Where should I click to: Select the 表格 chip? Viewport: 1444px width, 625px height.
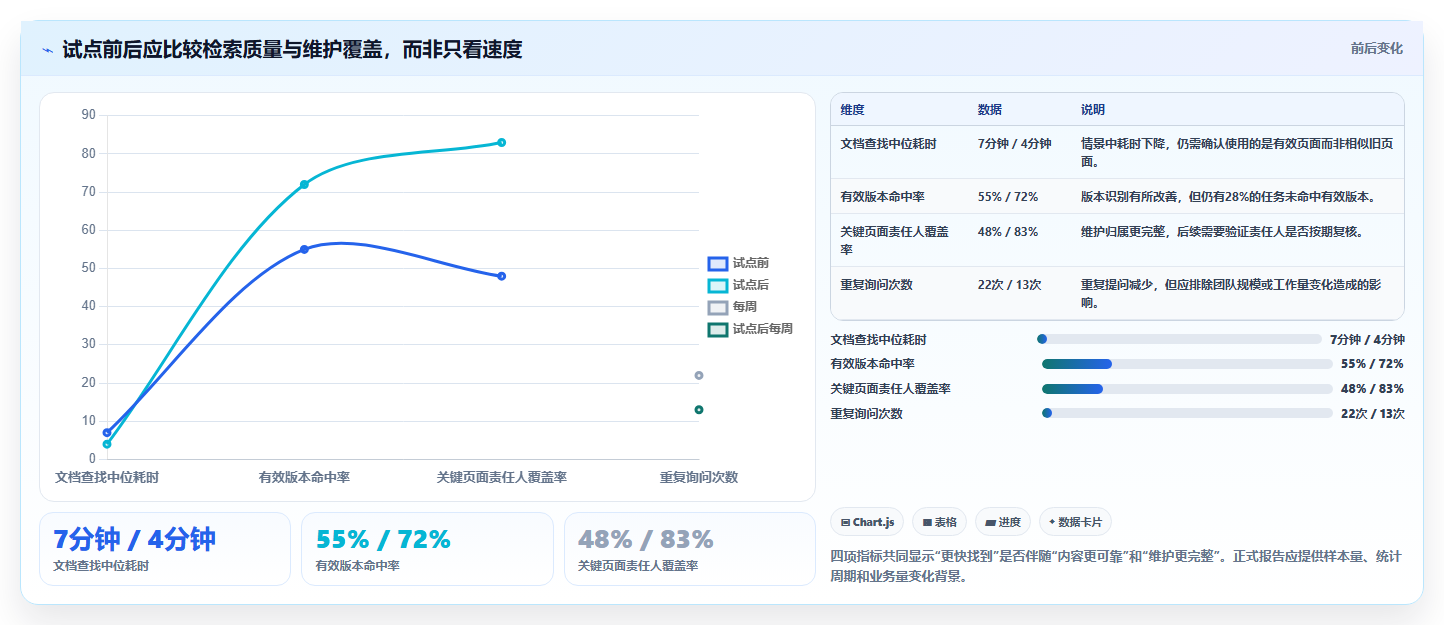[x=939, y=522]
